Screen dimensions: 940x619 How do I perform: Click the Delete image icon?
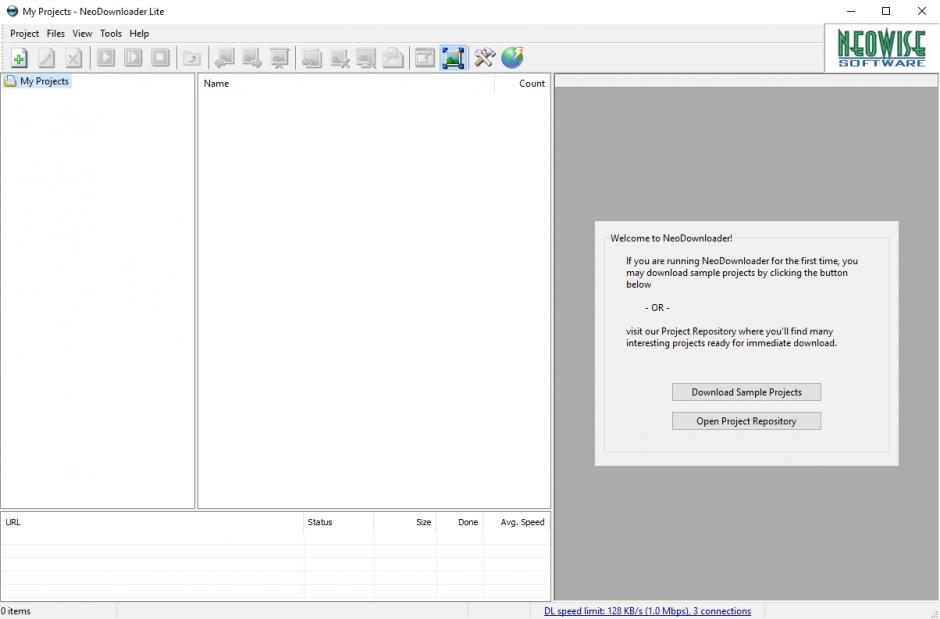pos(339,58)
